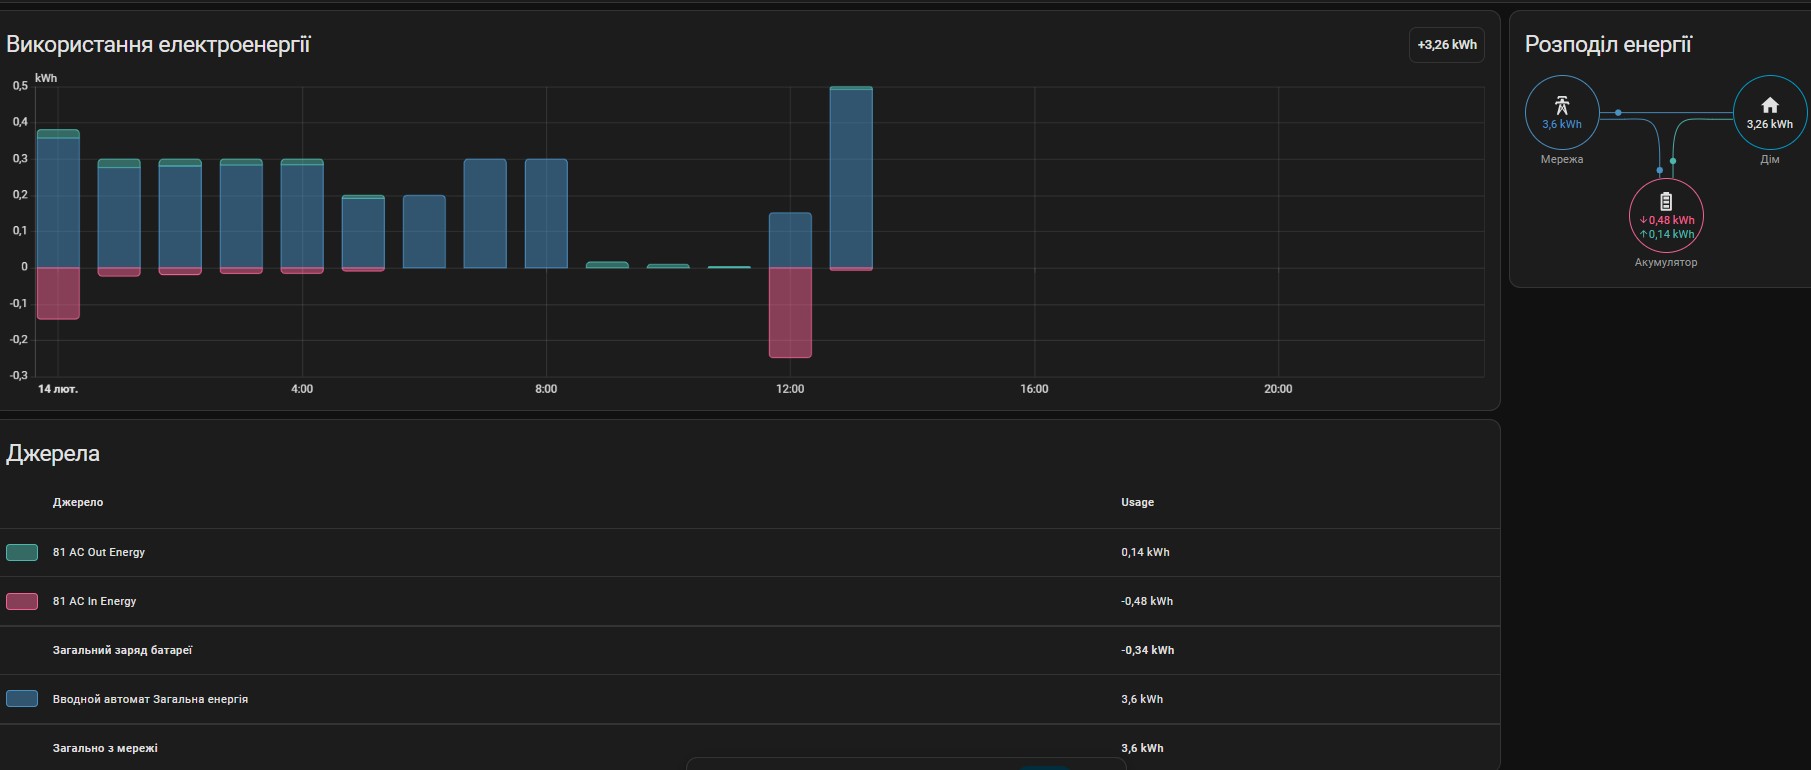Click the 0,48 kWh battery charge value
This screenshot has height=770, width=1811.
(1667, 220)
